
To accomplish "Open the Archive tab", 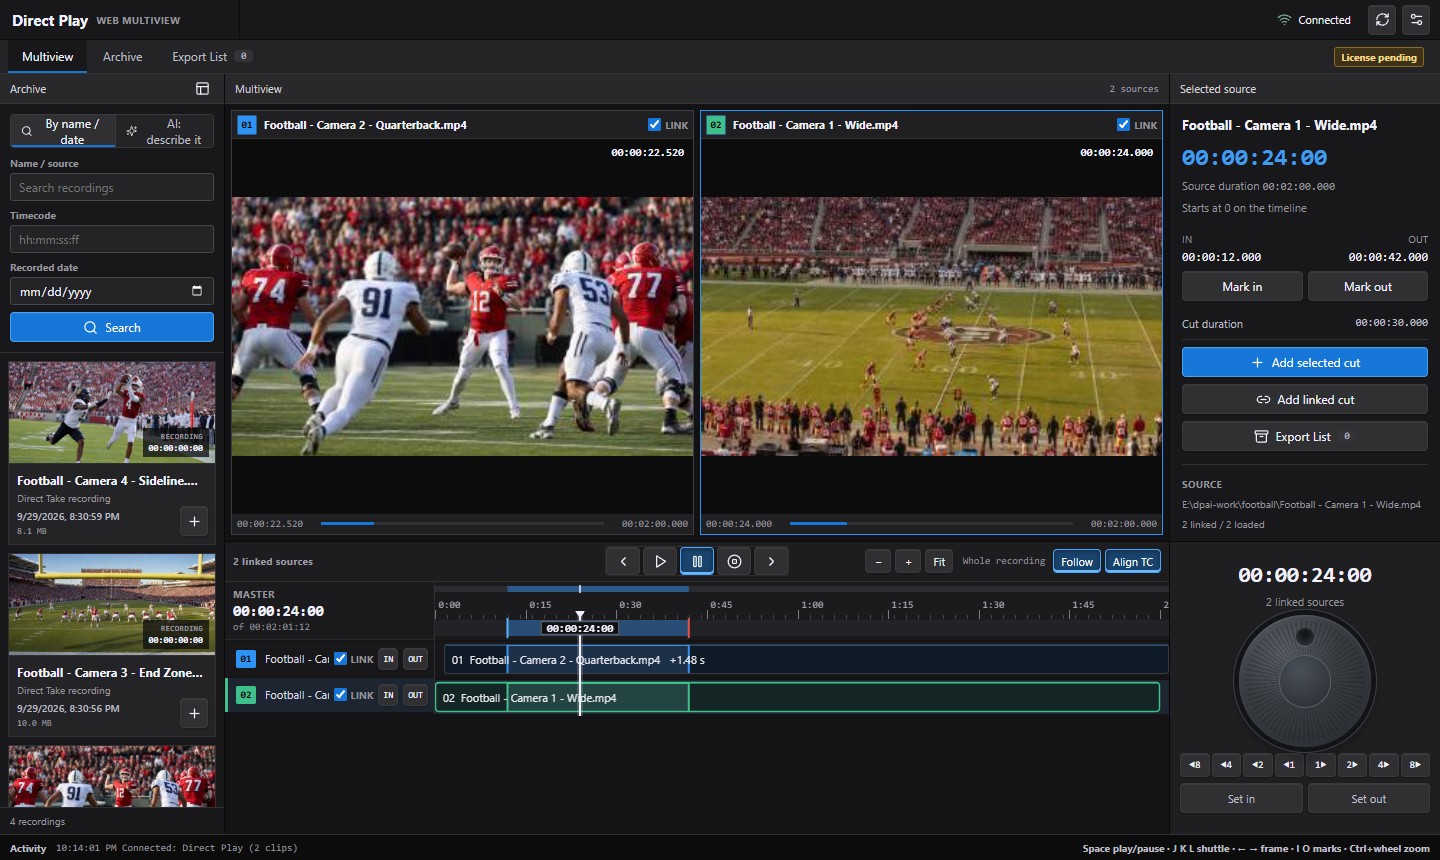I will [123, 57].
